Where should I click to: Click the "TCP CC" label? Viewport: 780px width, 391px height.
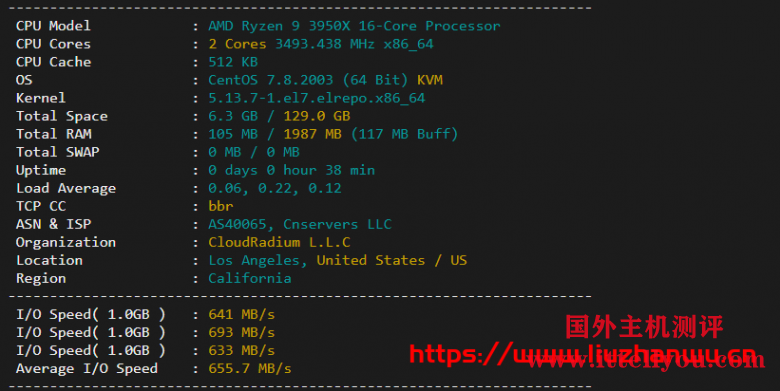41,206
